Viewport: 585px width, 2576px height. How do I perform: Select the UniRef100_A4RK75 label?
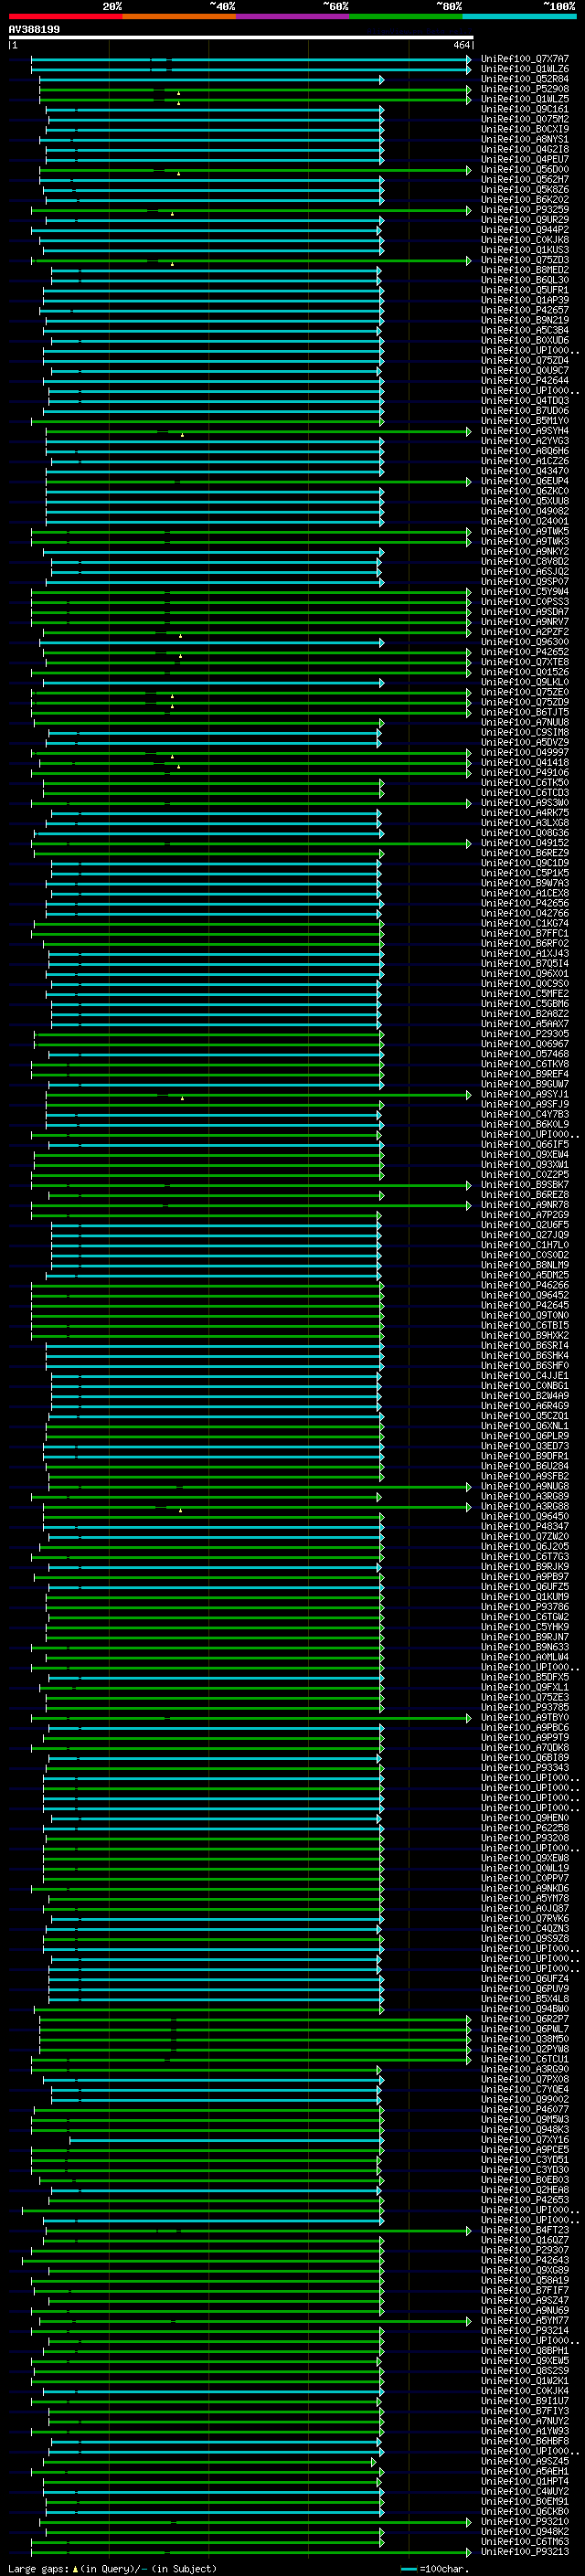[525, 813]
